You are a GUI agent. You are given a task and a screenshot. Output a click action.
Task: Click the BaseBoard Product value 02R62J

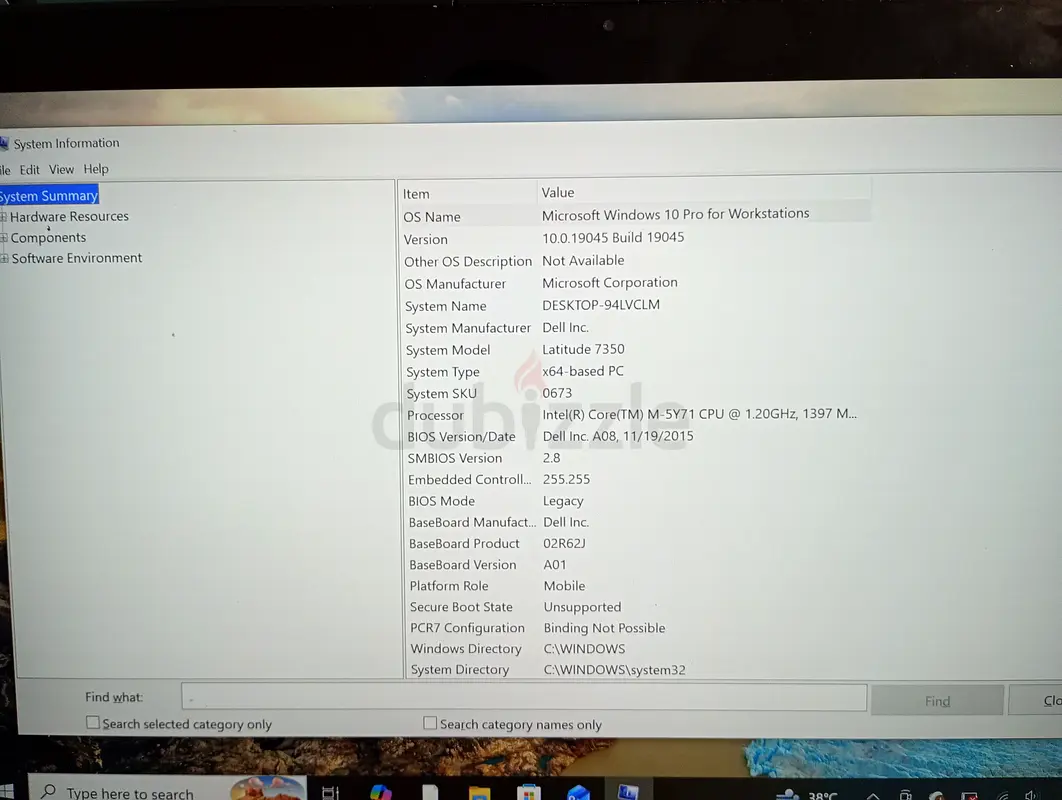click(x=564, y=543)
